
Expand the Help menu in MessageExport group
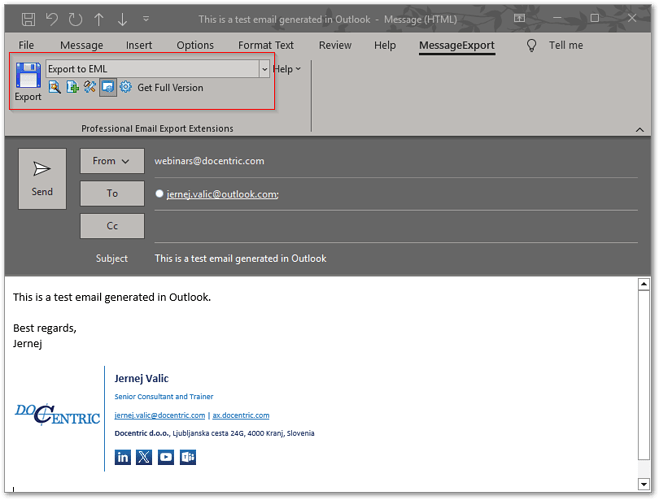286,69
